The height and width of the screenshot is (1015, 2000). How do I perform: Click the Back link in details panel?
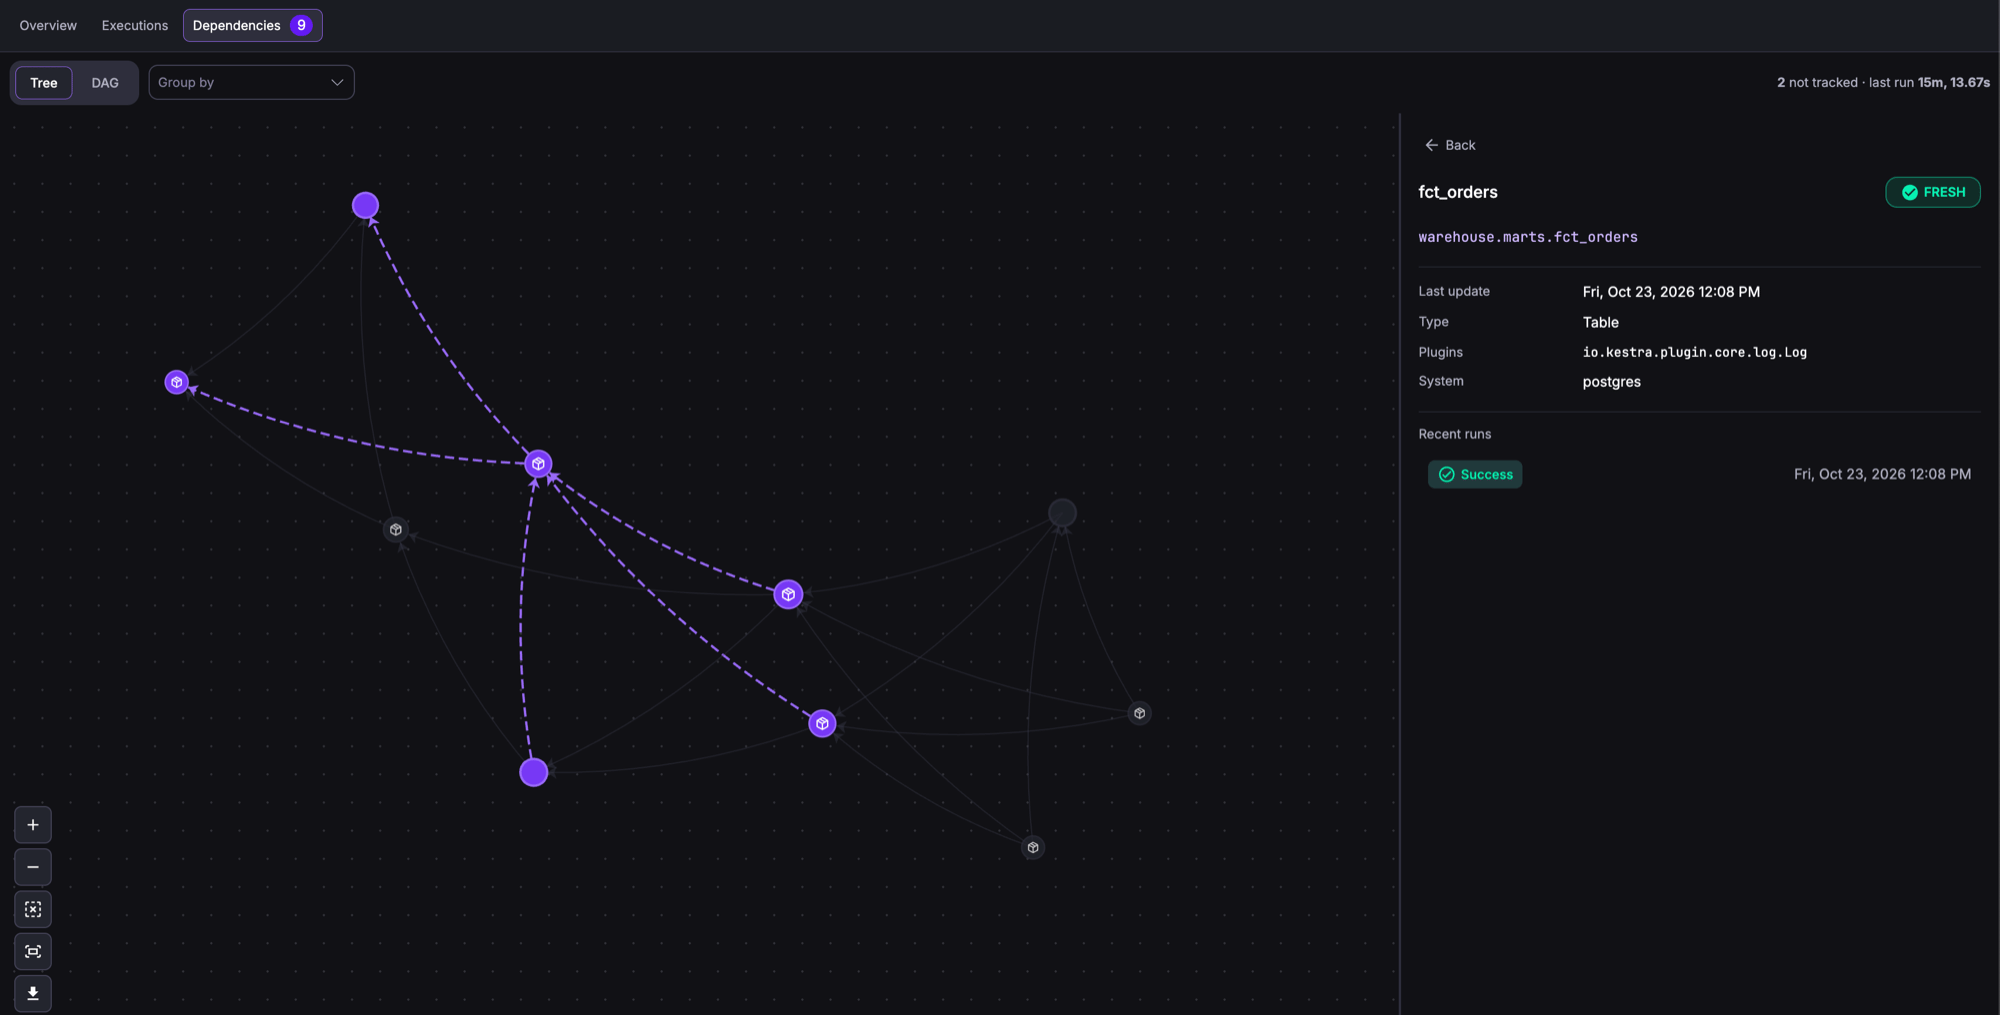pos(1450,145)
